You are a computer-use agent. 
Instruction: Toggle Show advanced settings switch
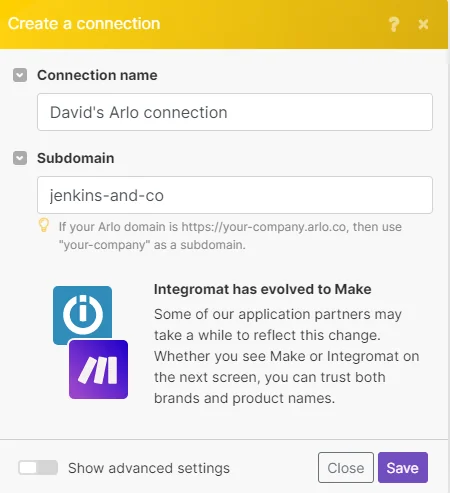tap(38, 468)
